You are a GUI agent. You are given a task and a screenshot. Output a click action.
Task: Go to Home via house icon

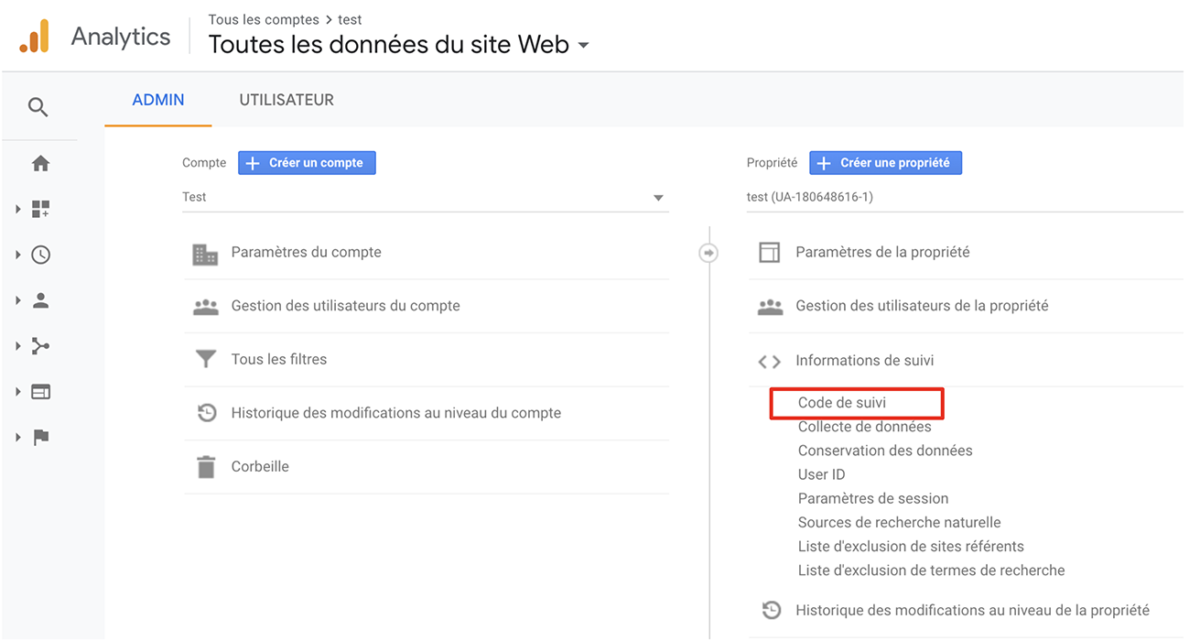pyautogui.click(x=41, y=163)
